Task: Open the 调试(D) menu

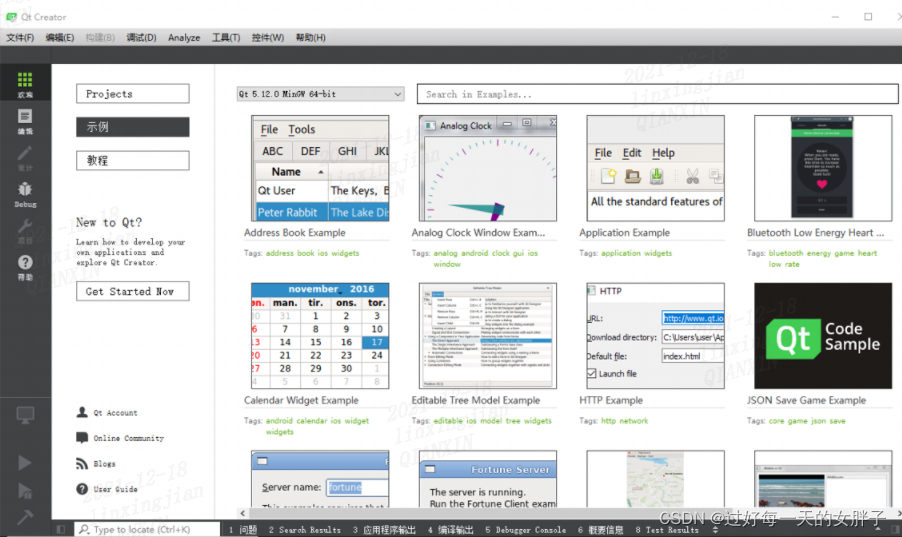Action: click(x=142, y=37)
